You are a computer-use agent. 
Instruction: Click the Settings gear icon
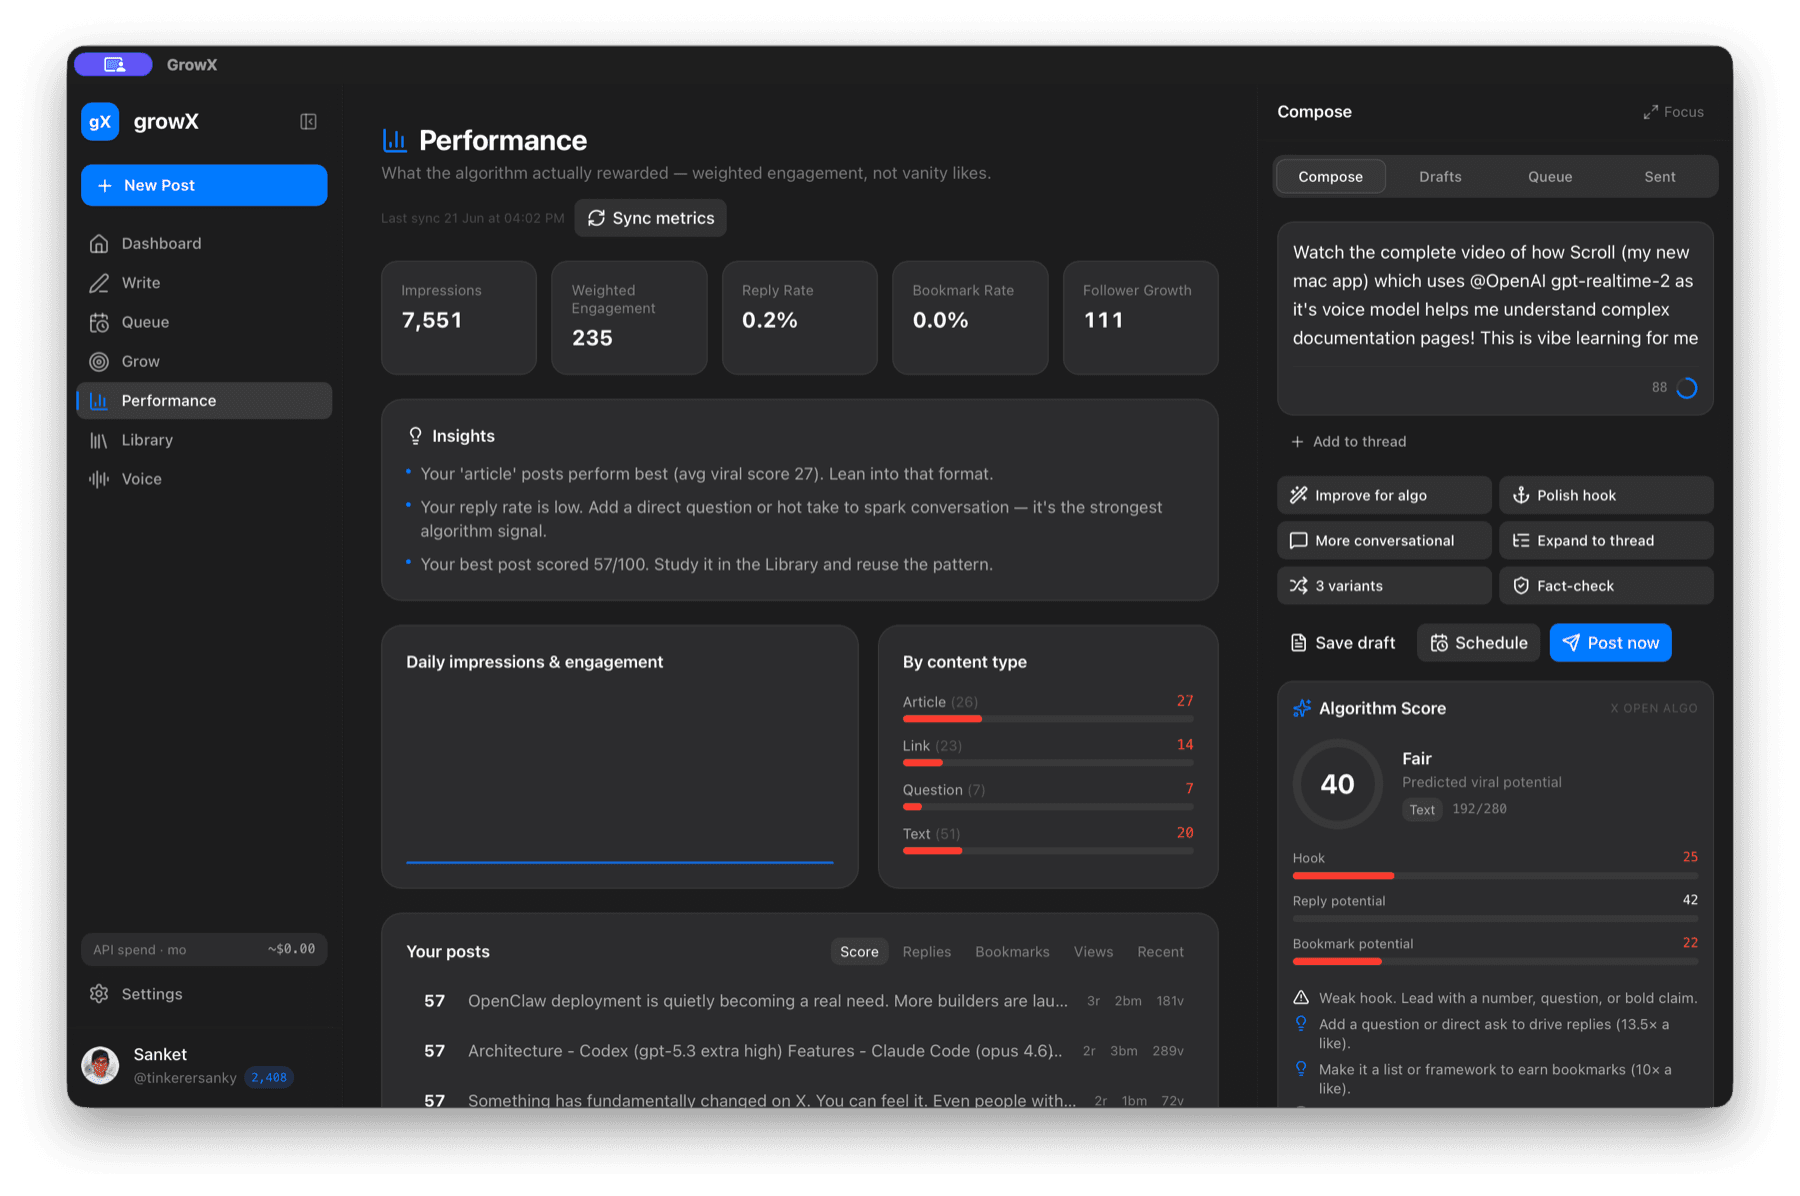tap(99, 994)
